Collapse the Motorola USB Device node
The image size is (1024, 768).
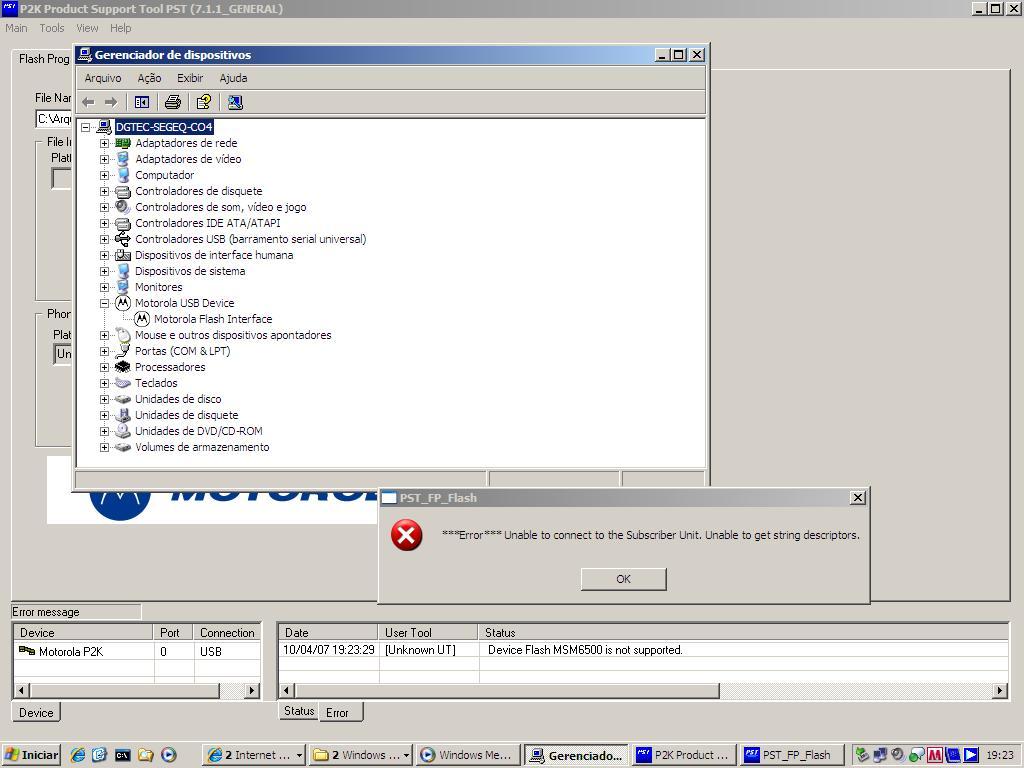[104, 303]
